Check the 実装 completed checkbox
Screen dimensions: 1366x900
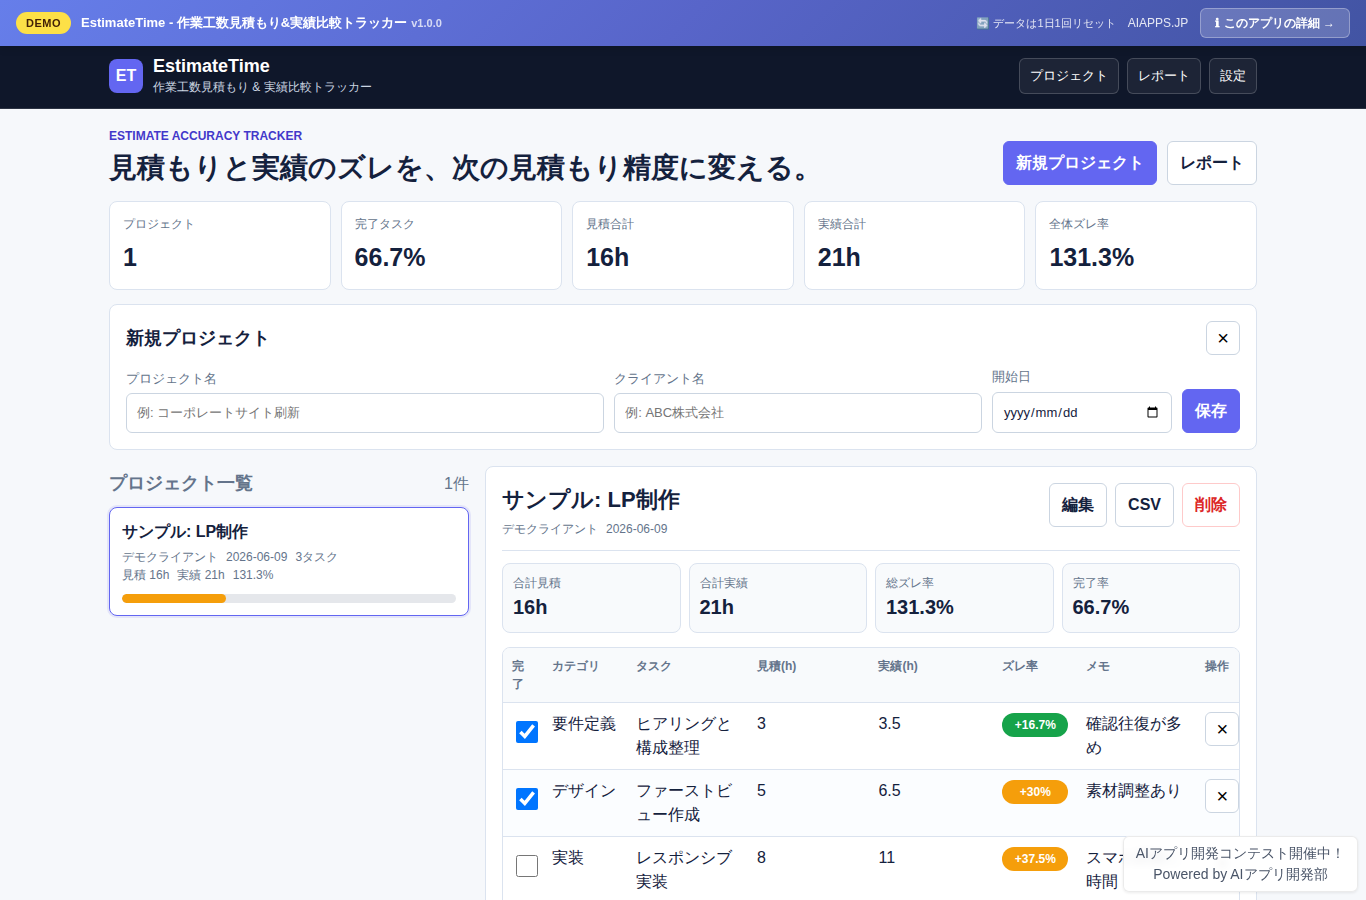click(x=527, y=866)
